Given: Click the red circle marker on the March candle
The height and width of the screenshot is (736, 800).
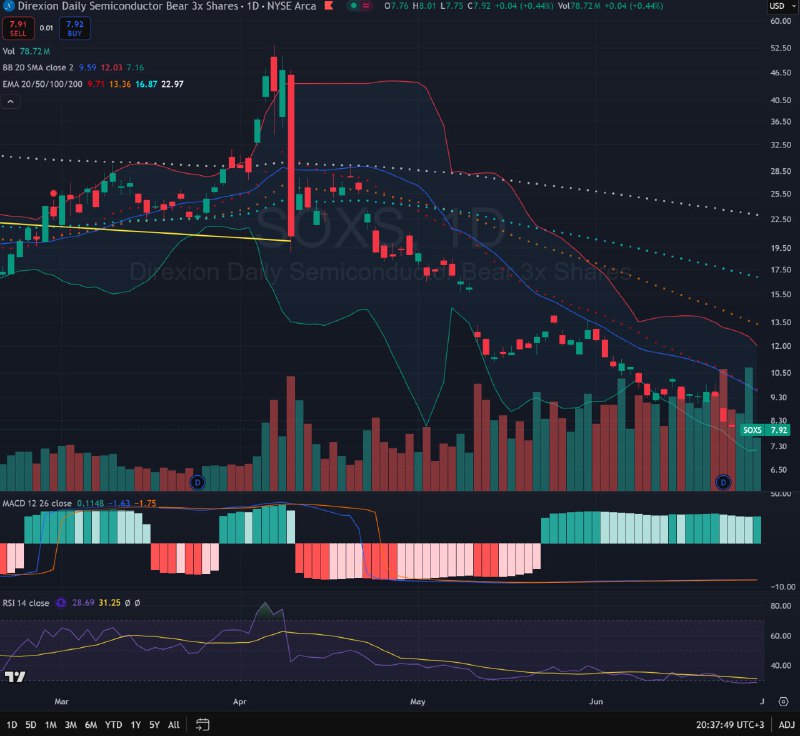Looking at the screenshot, I should pyautogui.click(x=54, y=193).
